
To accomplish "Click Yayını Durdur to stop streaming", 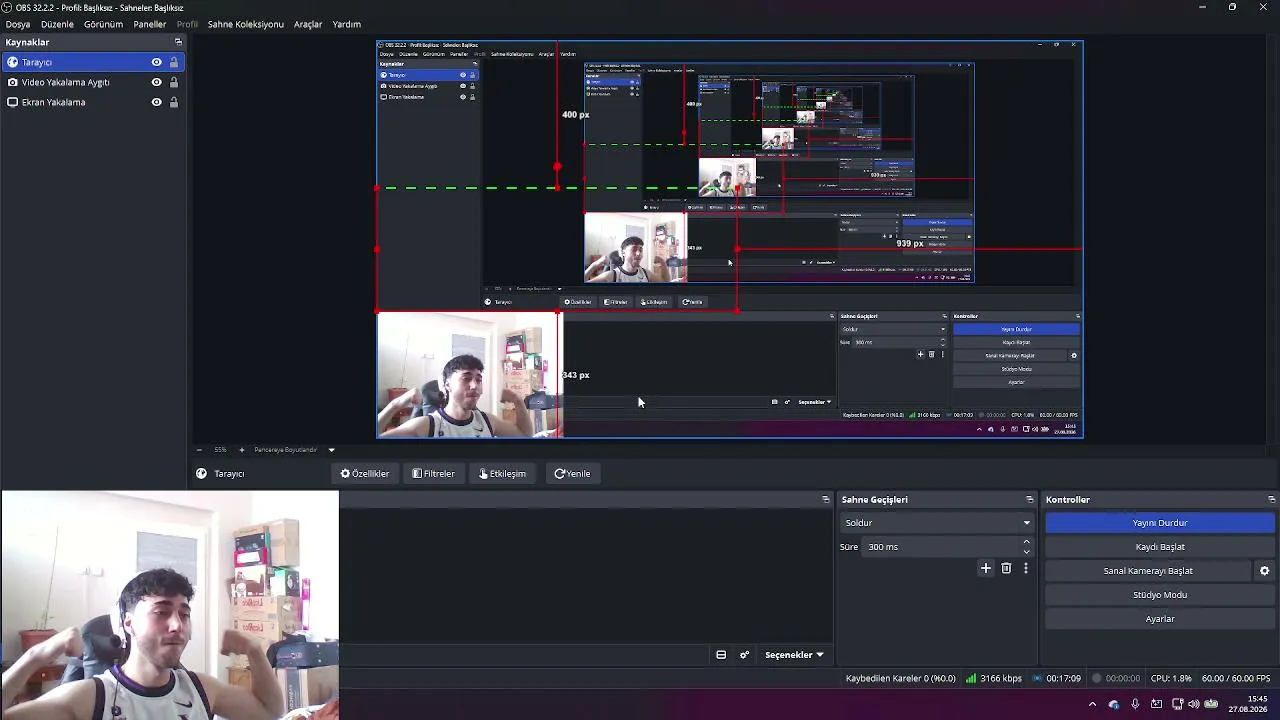I will (1160, 523).
